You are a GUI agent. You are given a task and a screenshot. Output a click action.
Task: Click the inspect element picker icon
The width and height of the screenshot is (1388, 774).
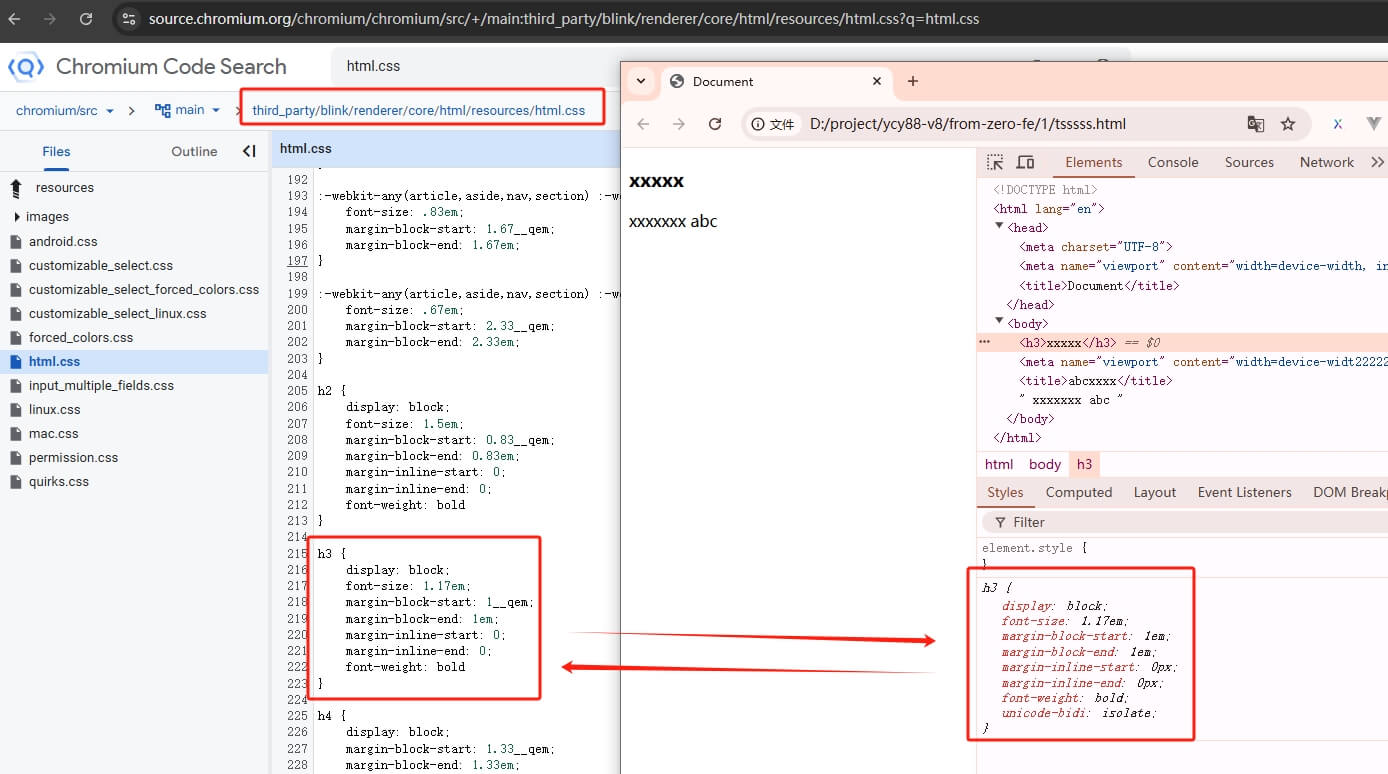coord(995,162)
